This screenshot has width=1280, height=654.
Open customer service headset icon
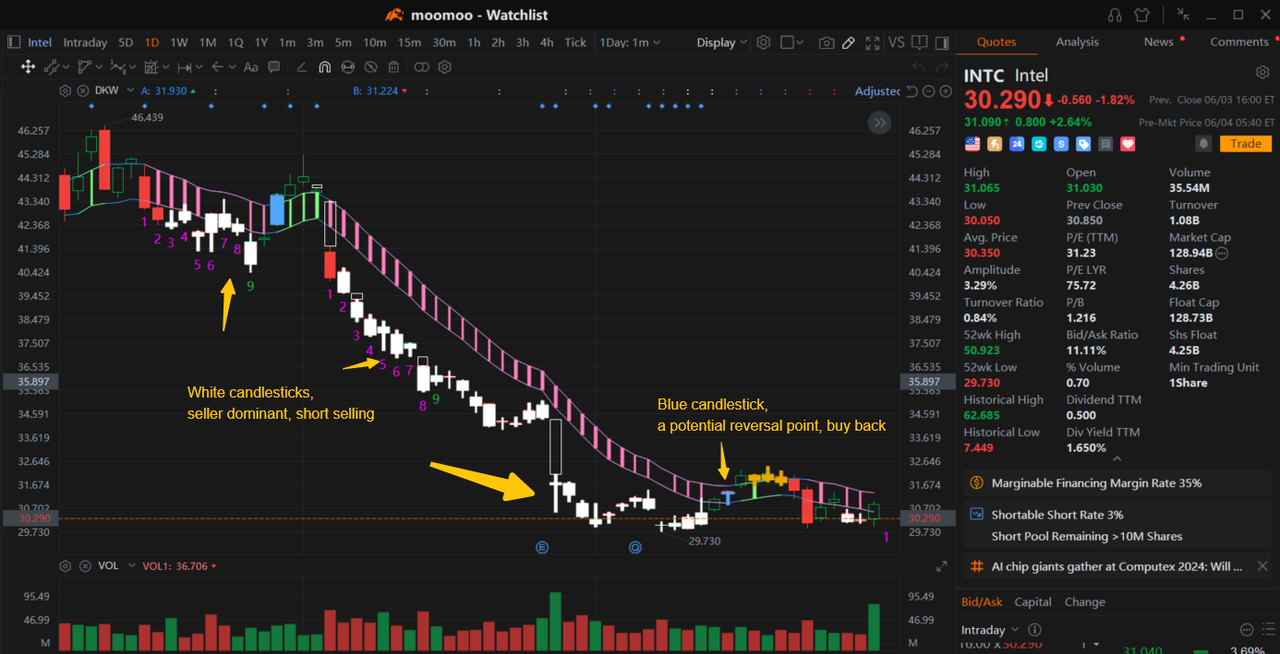click(1115, 15)
